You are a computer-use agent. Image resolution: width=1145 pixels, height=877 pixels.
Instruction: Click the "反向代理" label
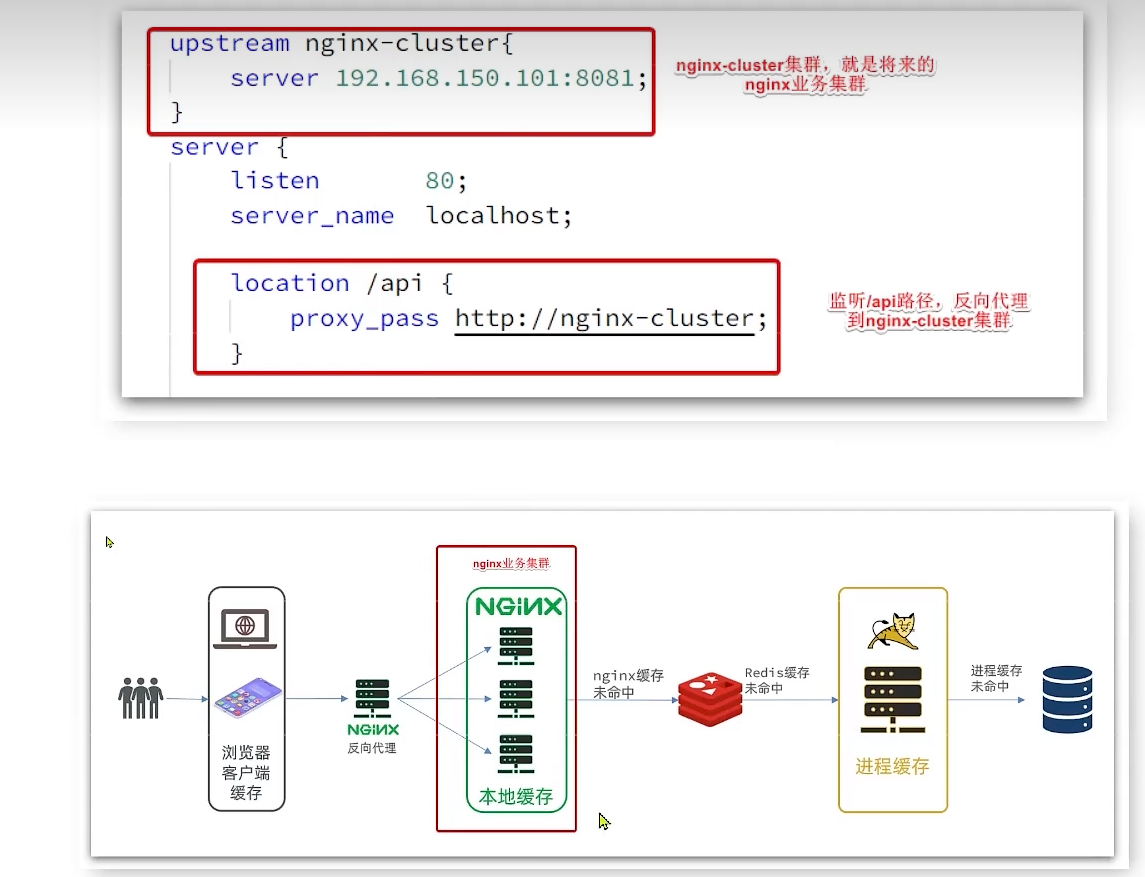[x=372, y=748]
